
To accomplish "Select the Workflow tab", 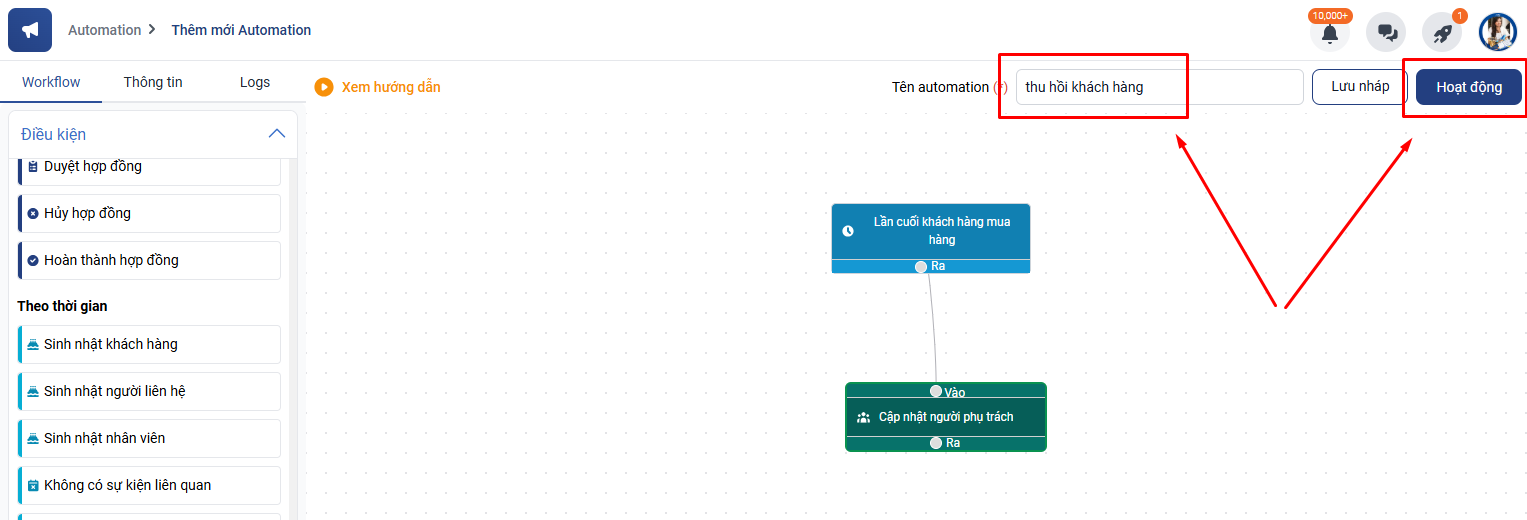I will click(51, 82).
